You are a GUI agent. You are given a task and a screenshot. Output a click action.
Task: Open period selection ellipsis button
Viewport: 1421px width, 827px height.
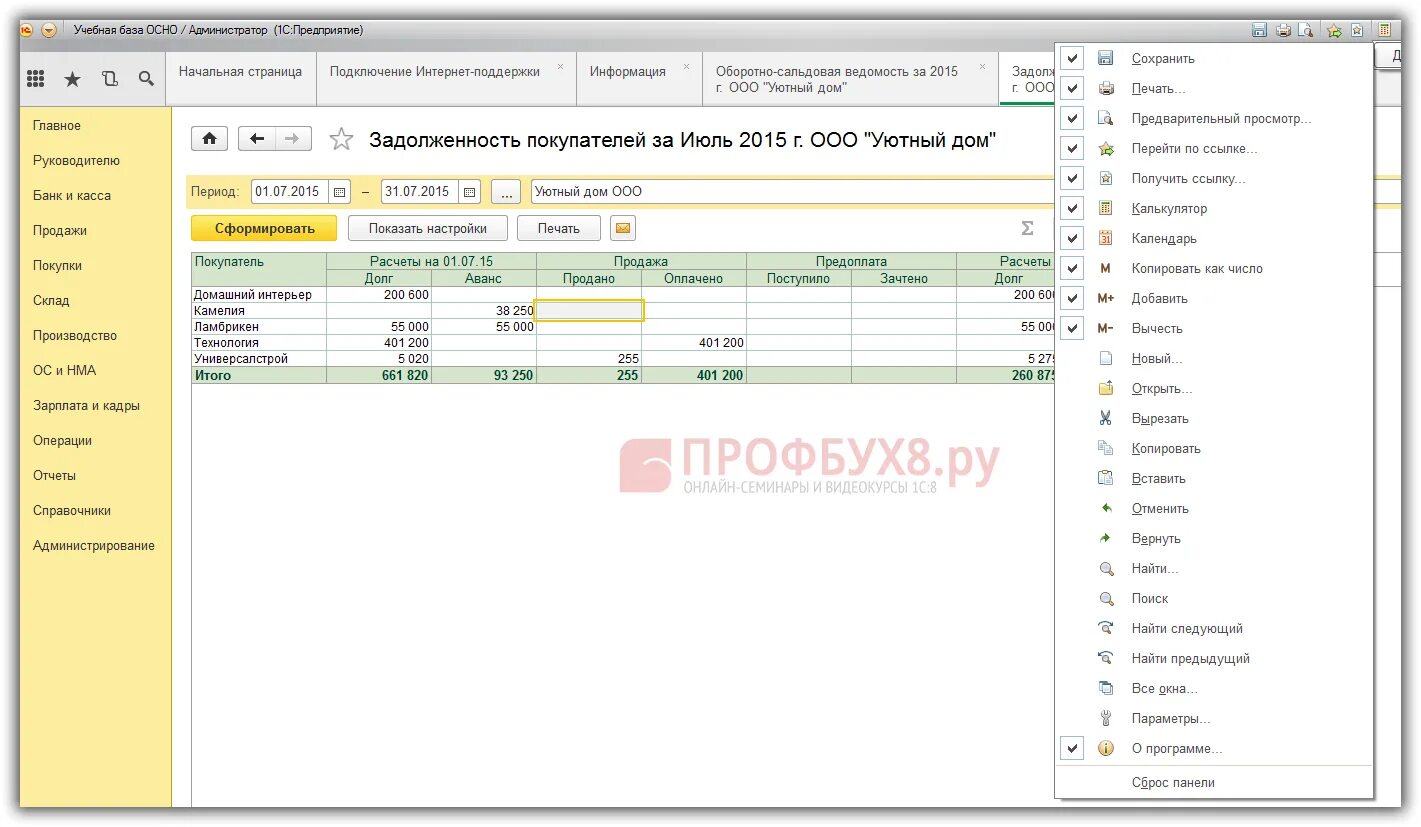coord(506,191)
